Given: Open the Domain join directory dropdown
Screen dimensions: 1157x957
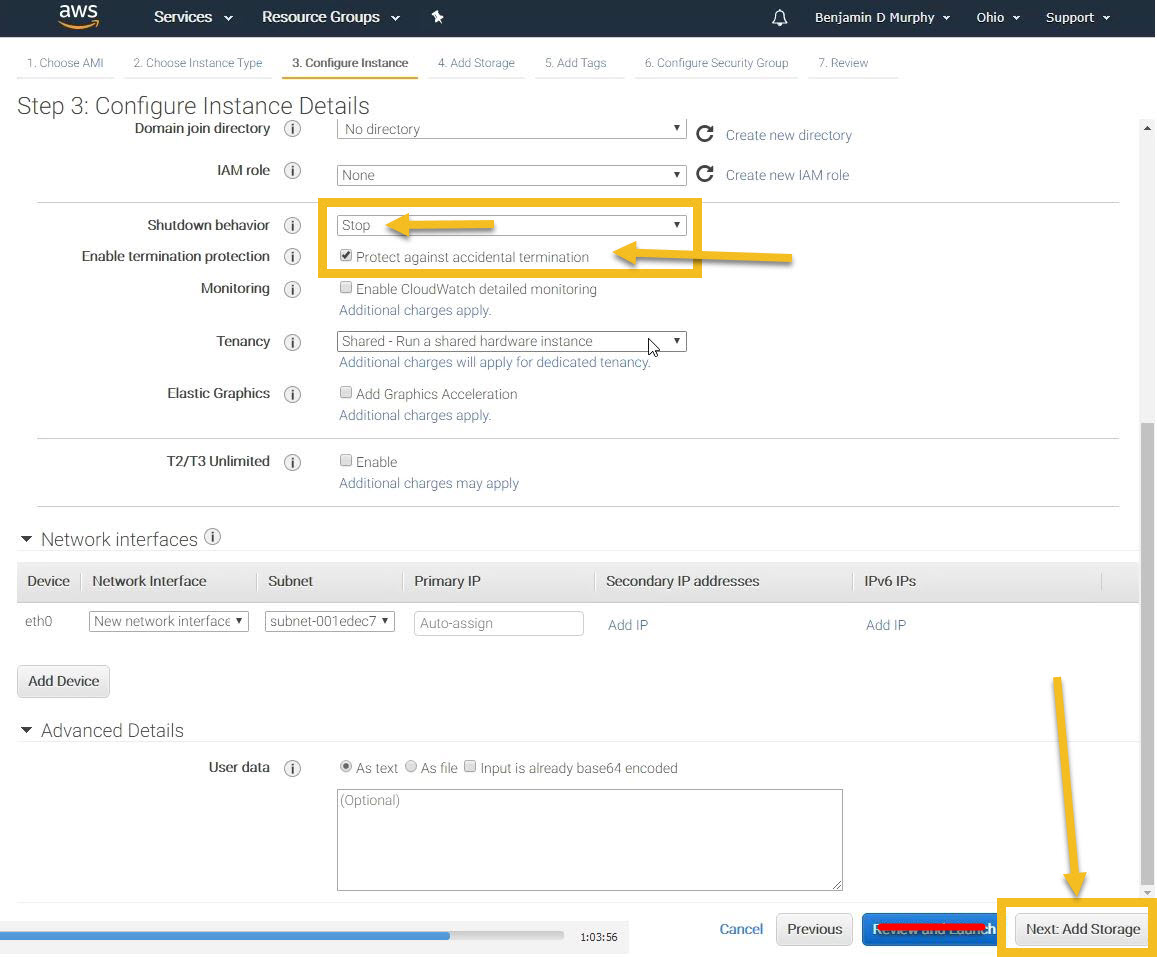Looking at the screenshot, I should (511, 129).
